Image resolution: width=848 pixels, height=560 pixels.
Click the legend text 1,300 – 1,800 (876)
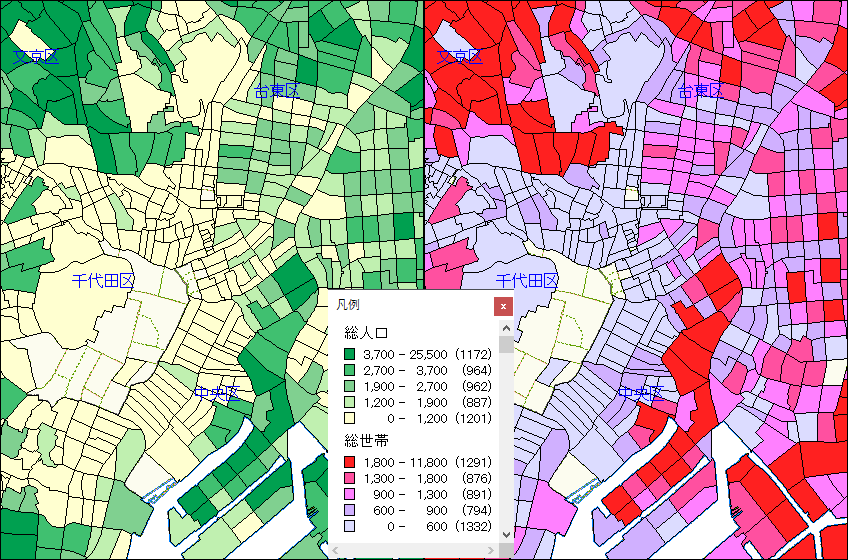coord(427,478)
